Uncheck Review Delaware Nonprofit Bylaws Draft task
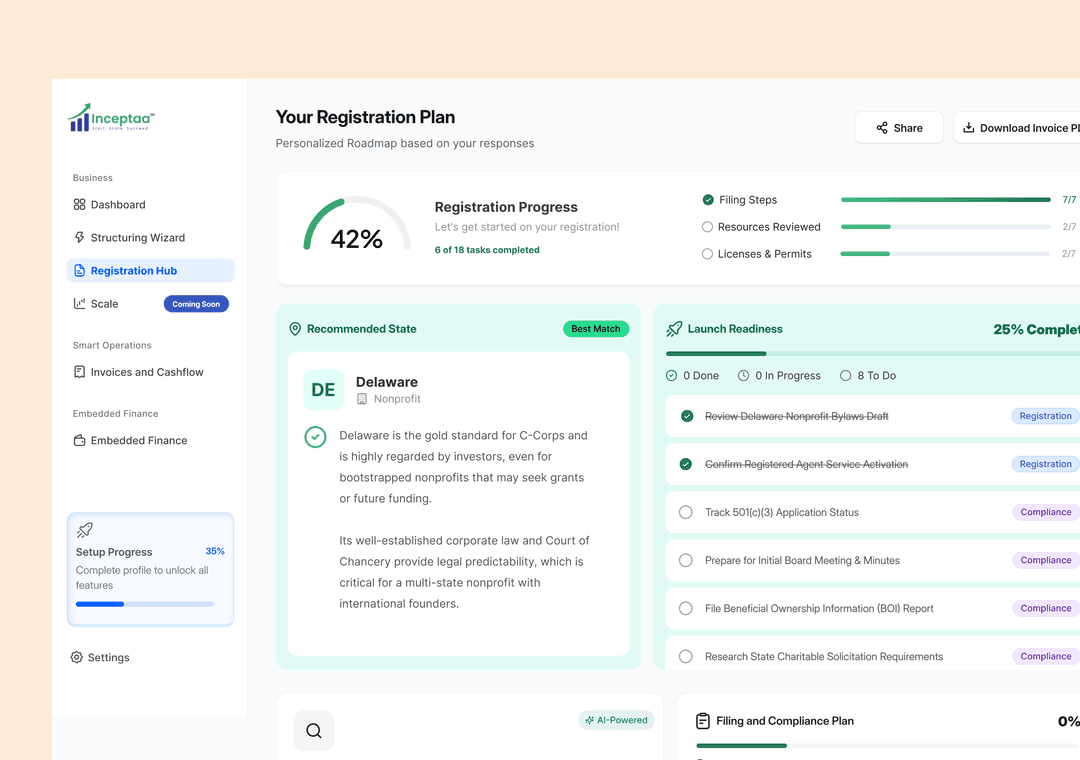1080x760 pixels. (687, 416)
